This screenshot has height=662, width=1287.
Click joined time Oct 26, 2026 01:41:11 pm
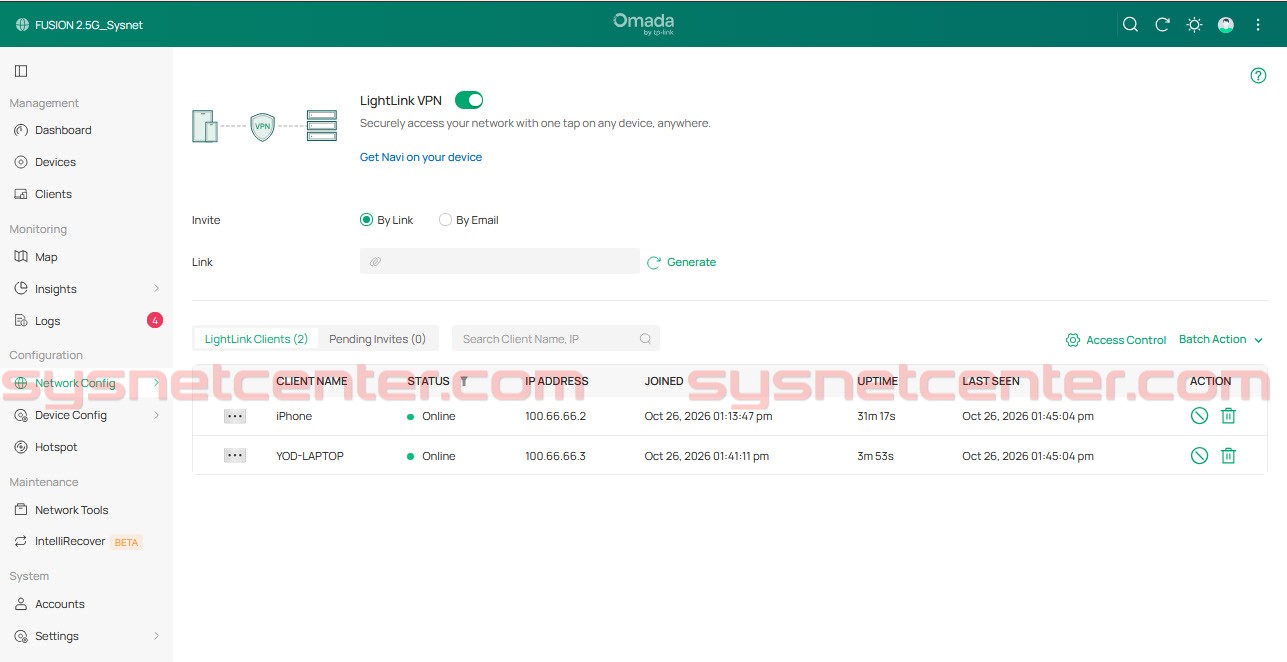click(x=707, y=456)
